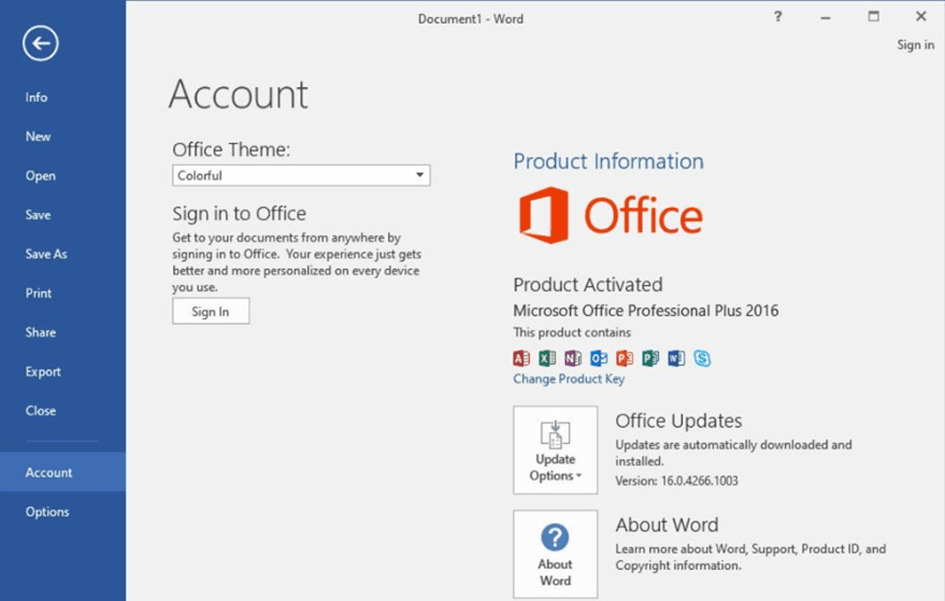945x601 pixels.
Task: Click the Help question mark icon
Action: [778, 17]
